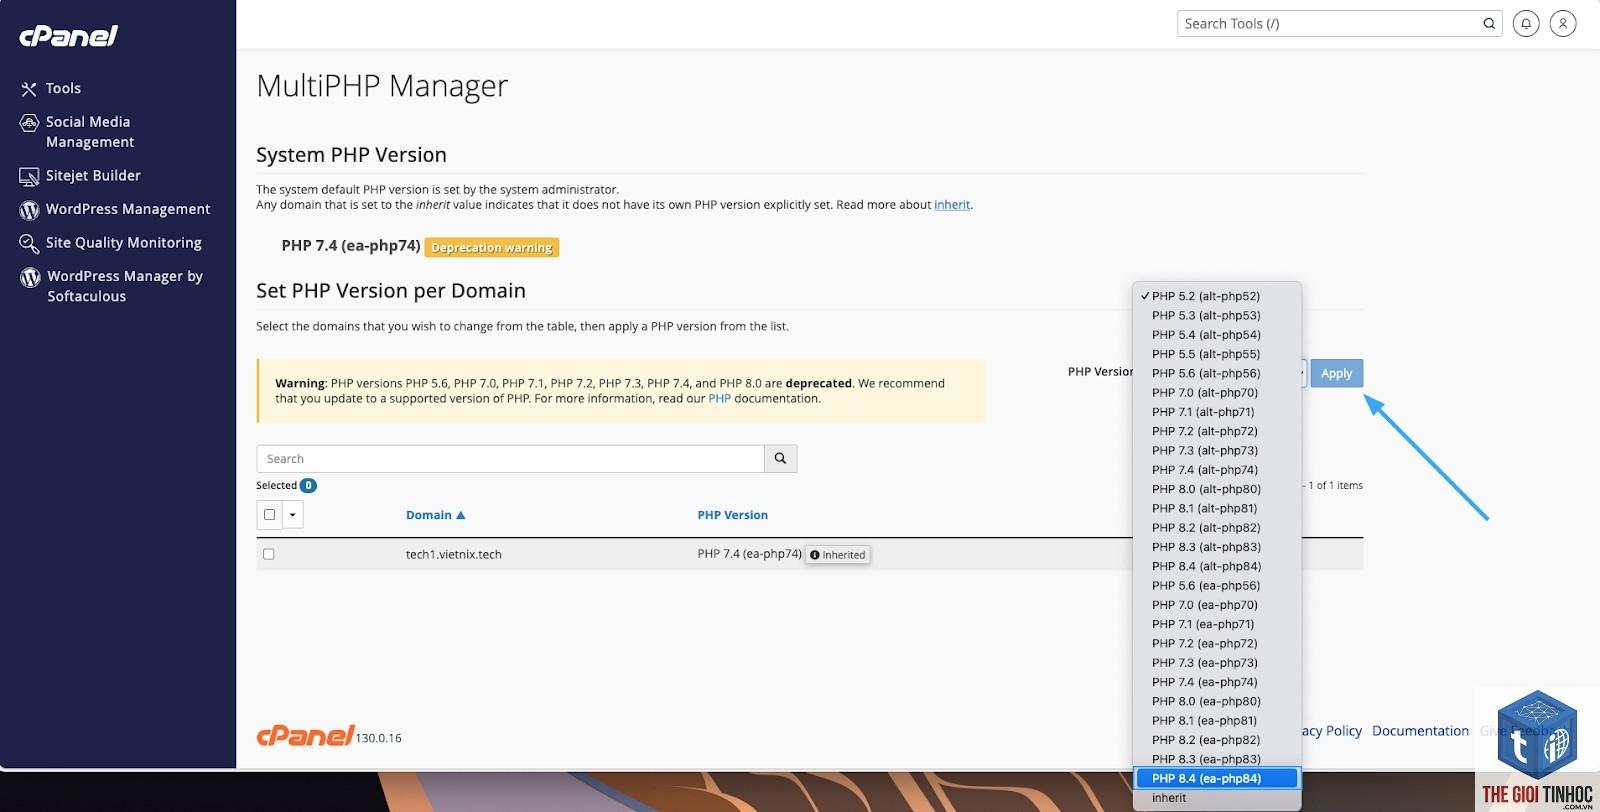Choose PHP 7.1 (alt-php71) option
This screenshot has width=1600, height=812.
(x=1217, y=412)
